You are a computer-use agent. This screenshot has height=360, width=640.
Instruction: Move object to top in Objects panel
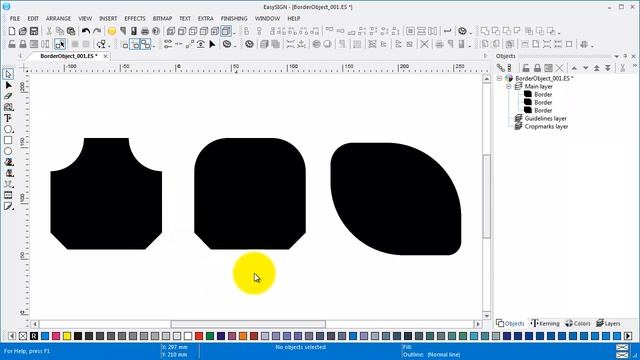pyautogui.click(x=597, y=68)
